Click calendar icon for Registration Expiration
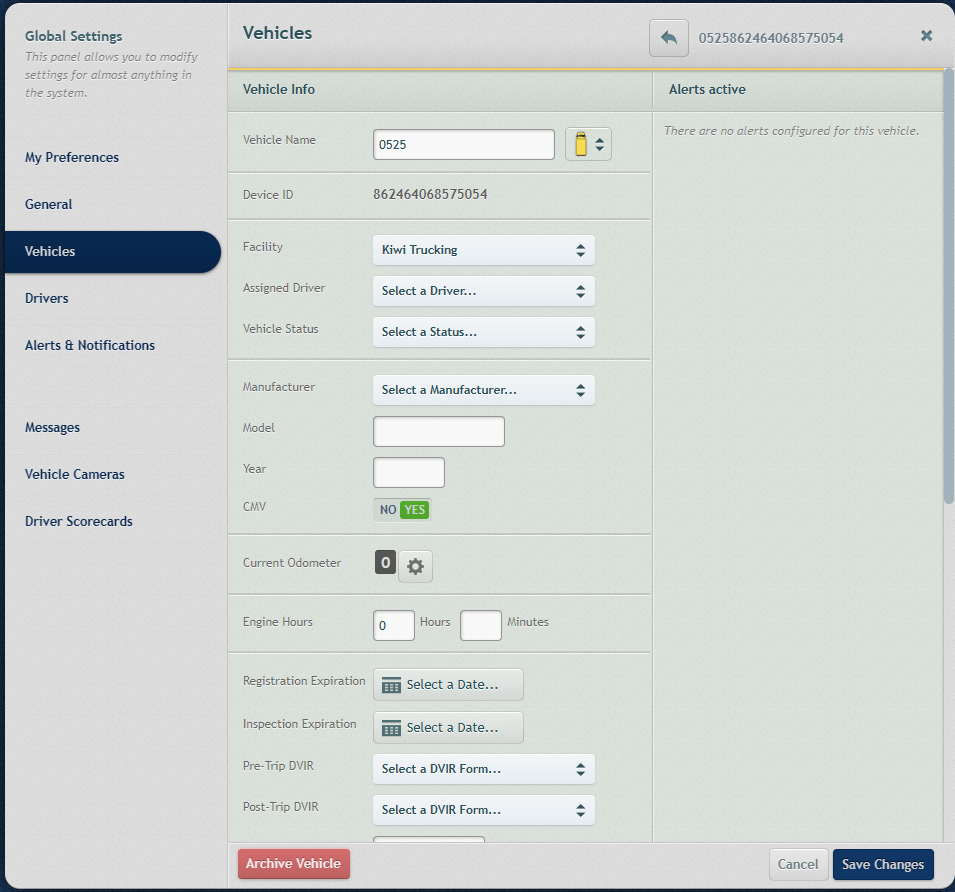This screenshot has width=955, height=892. click(x=392, y=685)
